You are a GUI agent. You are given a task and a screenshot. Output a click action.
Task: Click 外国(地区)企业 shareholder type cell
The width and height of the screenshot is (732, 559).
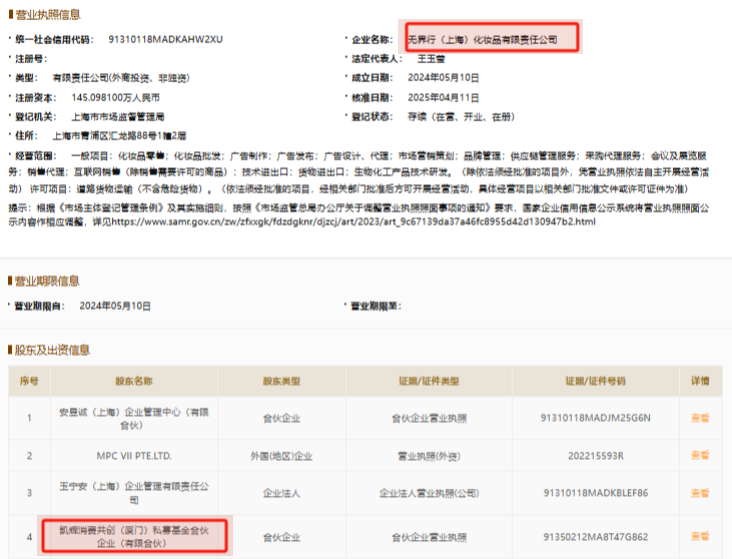(x=282, y=456)
